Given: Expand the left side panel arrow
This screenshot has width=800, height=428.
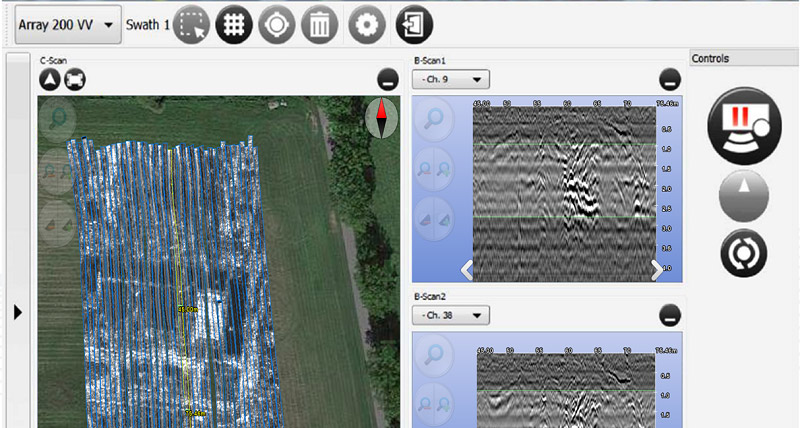Looking at the screenshot, I should (x=17, y=313).
